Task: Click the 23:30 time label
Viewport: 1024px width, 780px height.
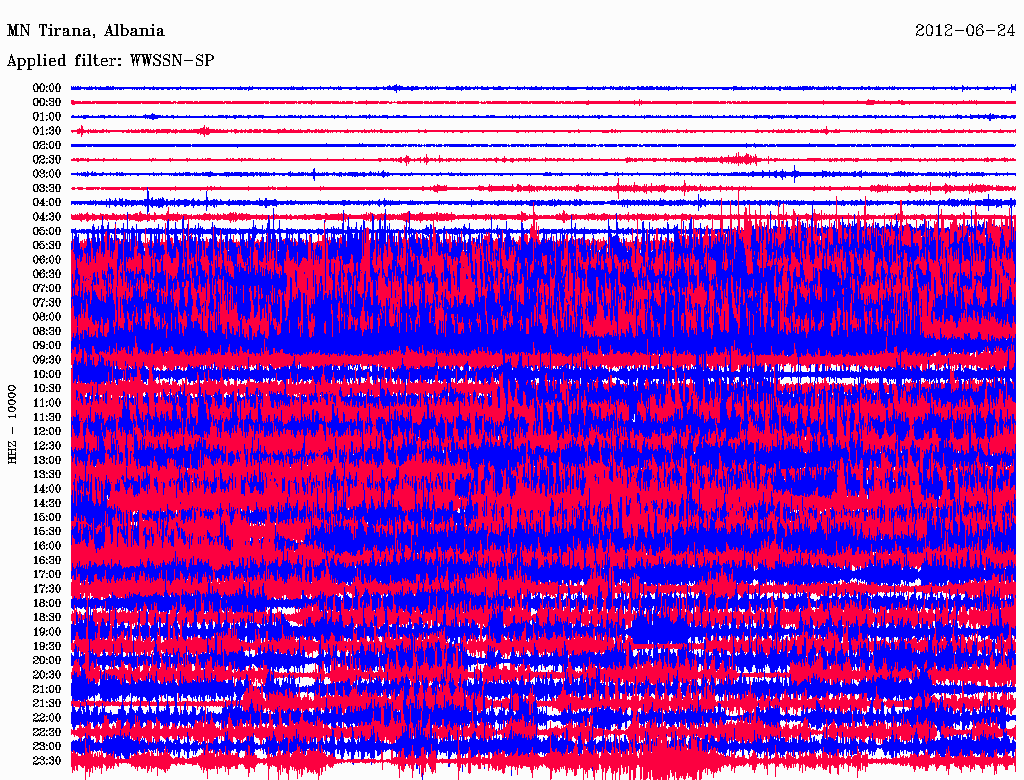Action: pyautogui.click(x=47, y=760)
